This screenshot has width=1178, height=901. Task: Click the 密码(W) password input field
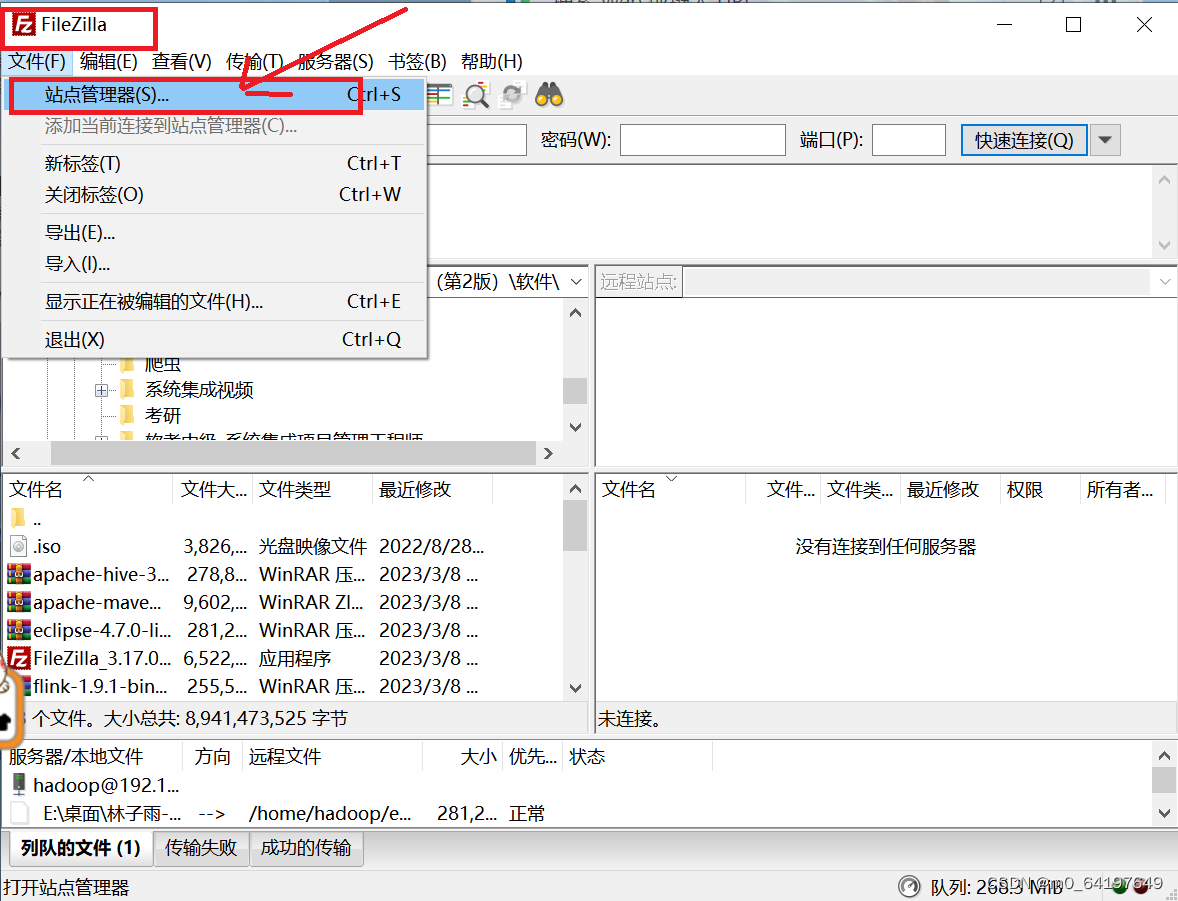(x=702, y=141)
